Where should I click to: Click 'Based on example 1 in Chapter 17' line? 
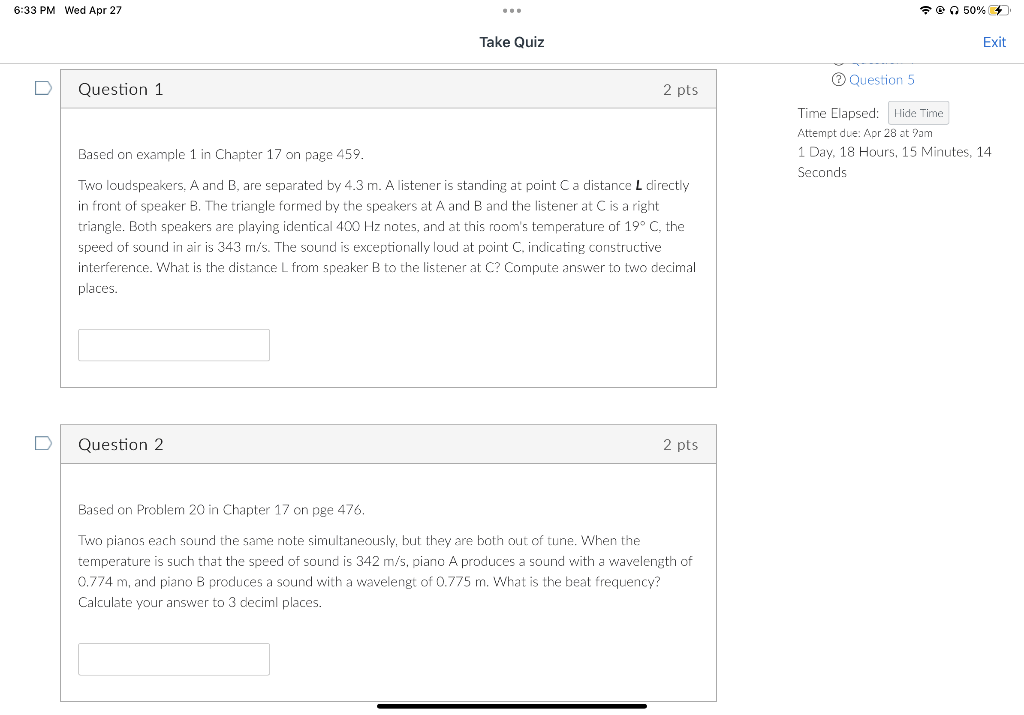coord(221,155)
